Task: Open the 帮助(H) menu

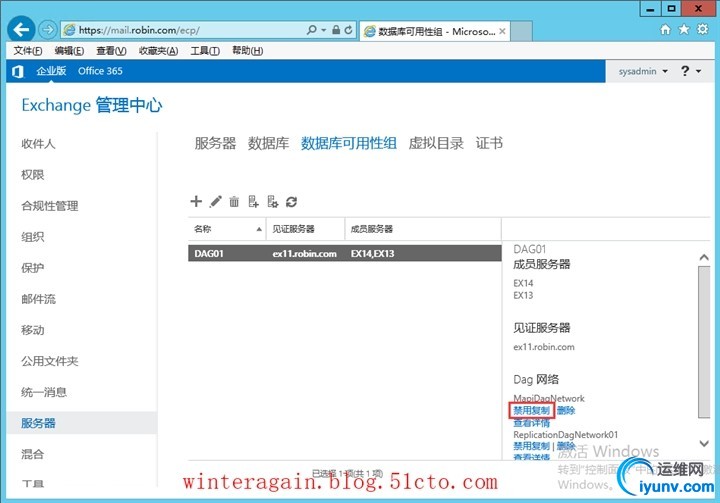Action: click(248, 51)
